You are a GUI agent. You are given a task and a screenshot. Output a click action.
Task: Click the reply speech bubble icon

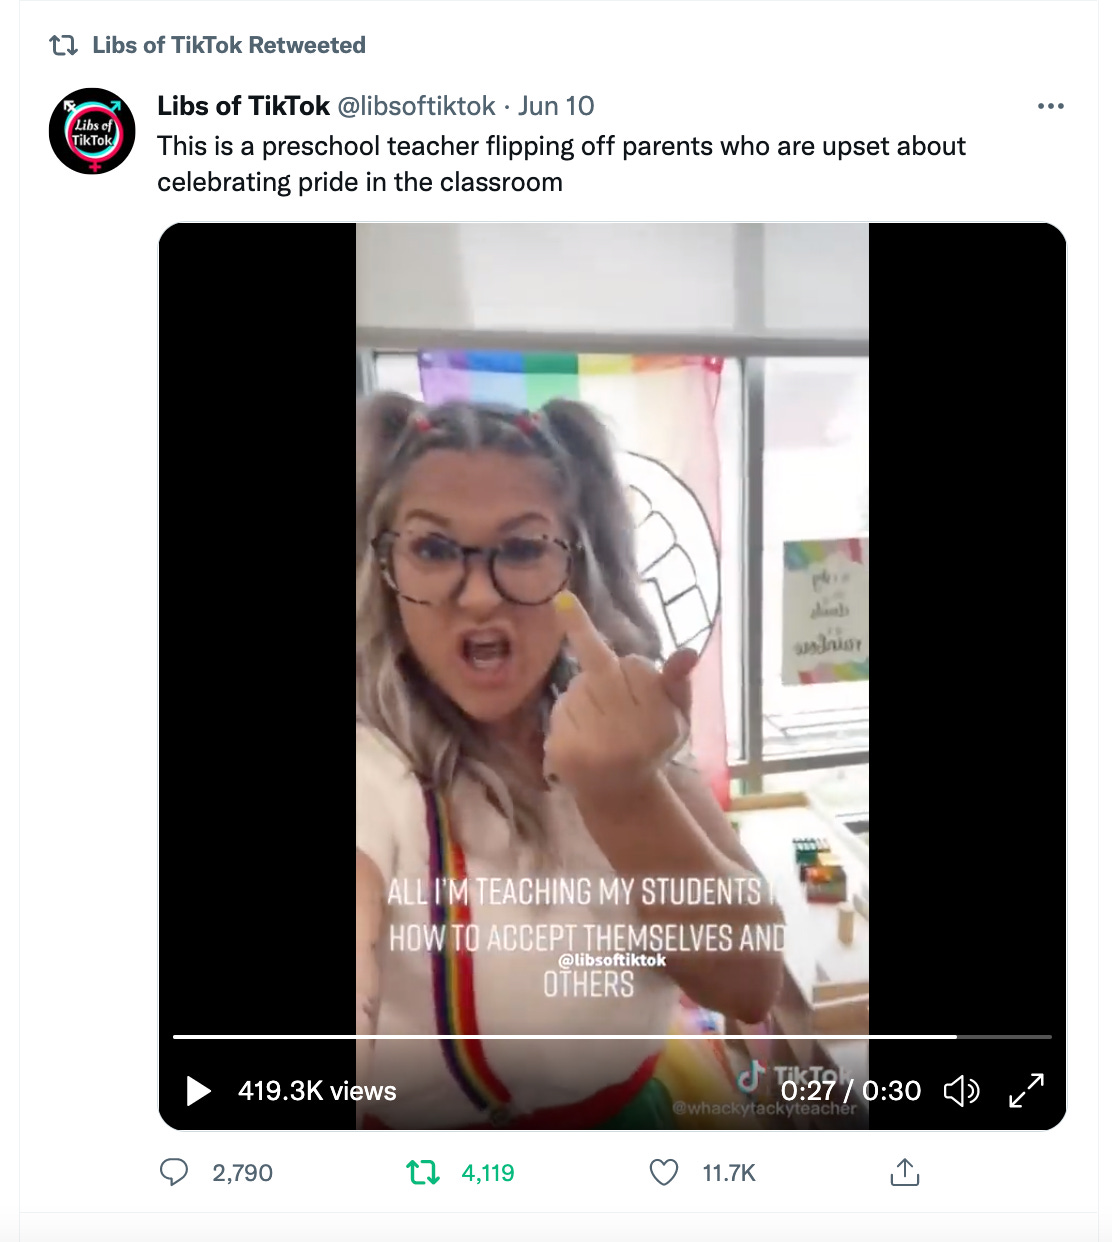pos(174,1172)
